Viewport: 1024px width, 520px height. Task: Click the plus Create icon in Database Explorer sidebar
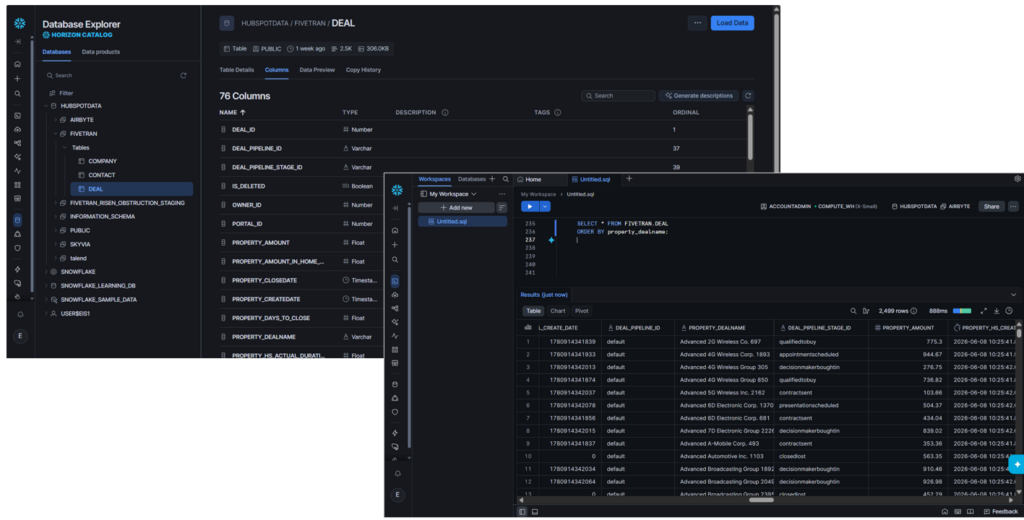(x=18, y=78)
